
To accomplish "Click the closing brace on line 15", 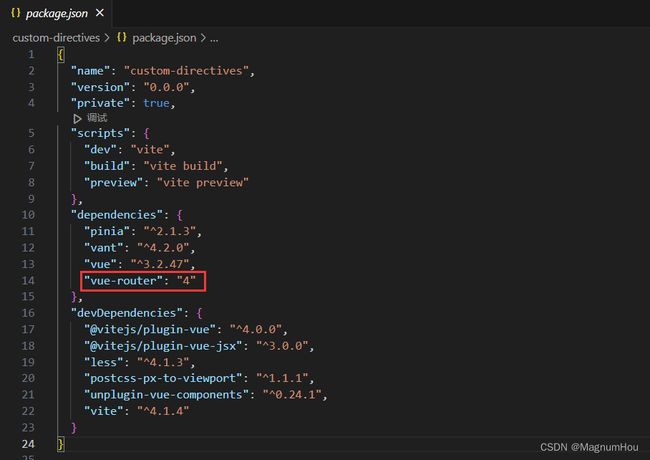I will click(74, 297).
